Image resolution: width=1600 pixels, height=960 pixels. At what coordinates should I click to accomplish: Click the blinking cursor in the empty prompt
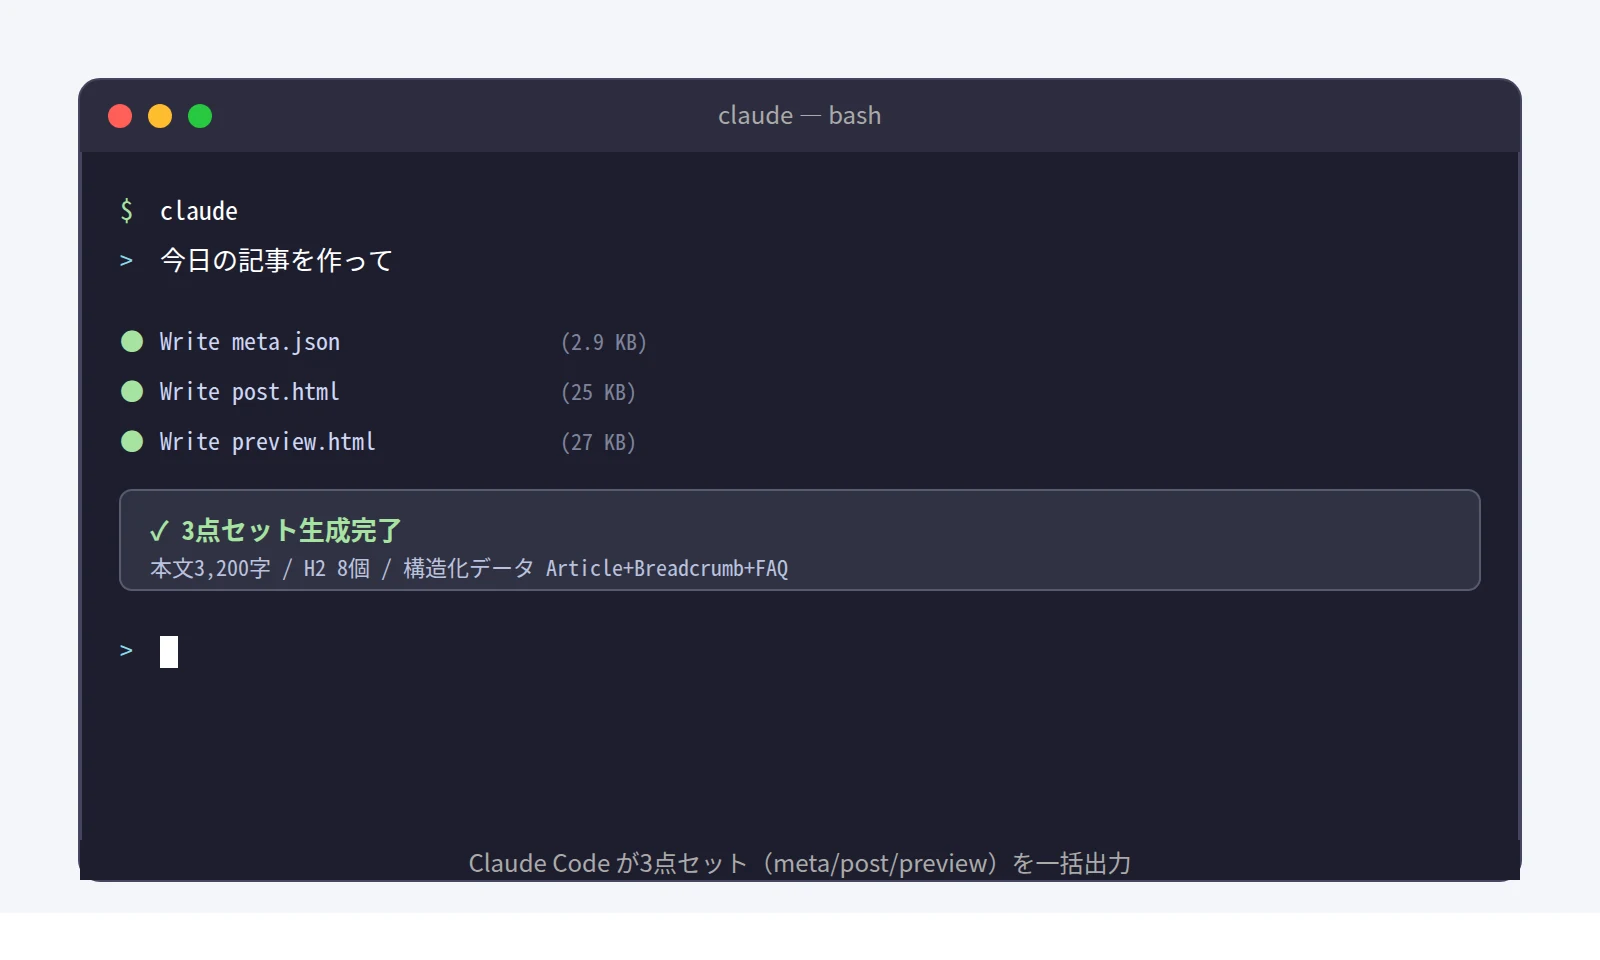coord(169,652)
